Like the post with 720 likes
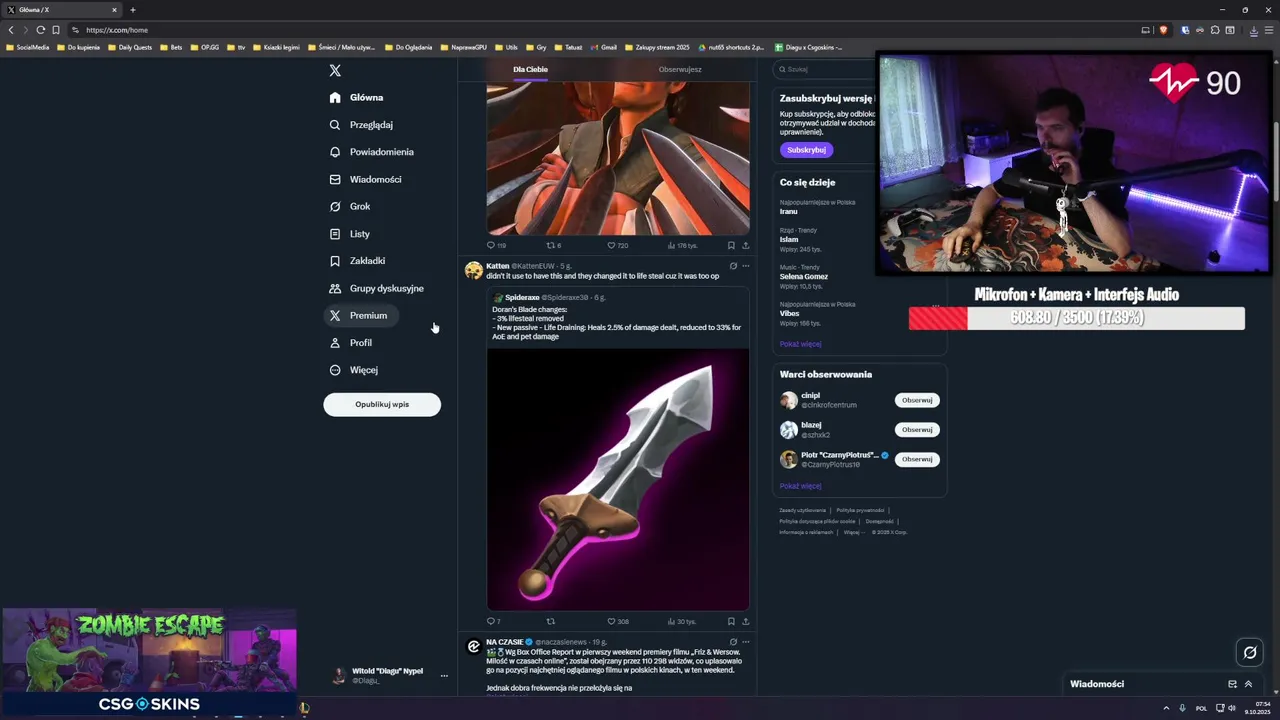The width and height of the screenshot is (1280, 720). 612,245
